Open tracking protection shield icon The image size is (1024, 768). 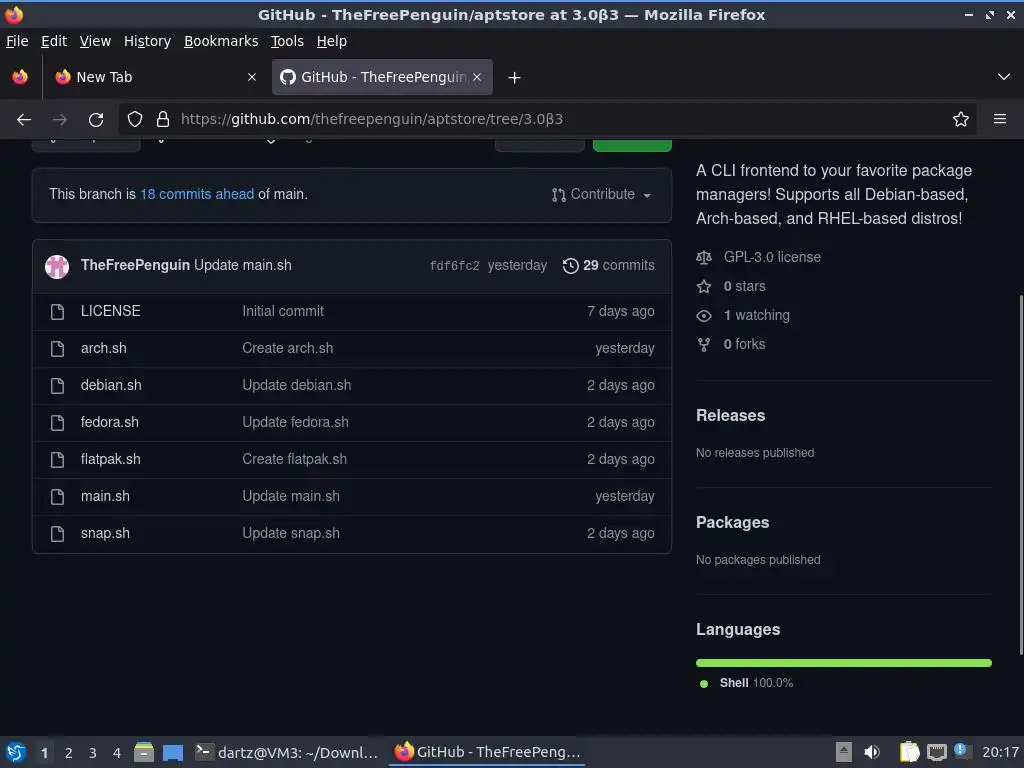(x=135, y=119)
